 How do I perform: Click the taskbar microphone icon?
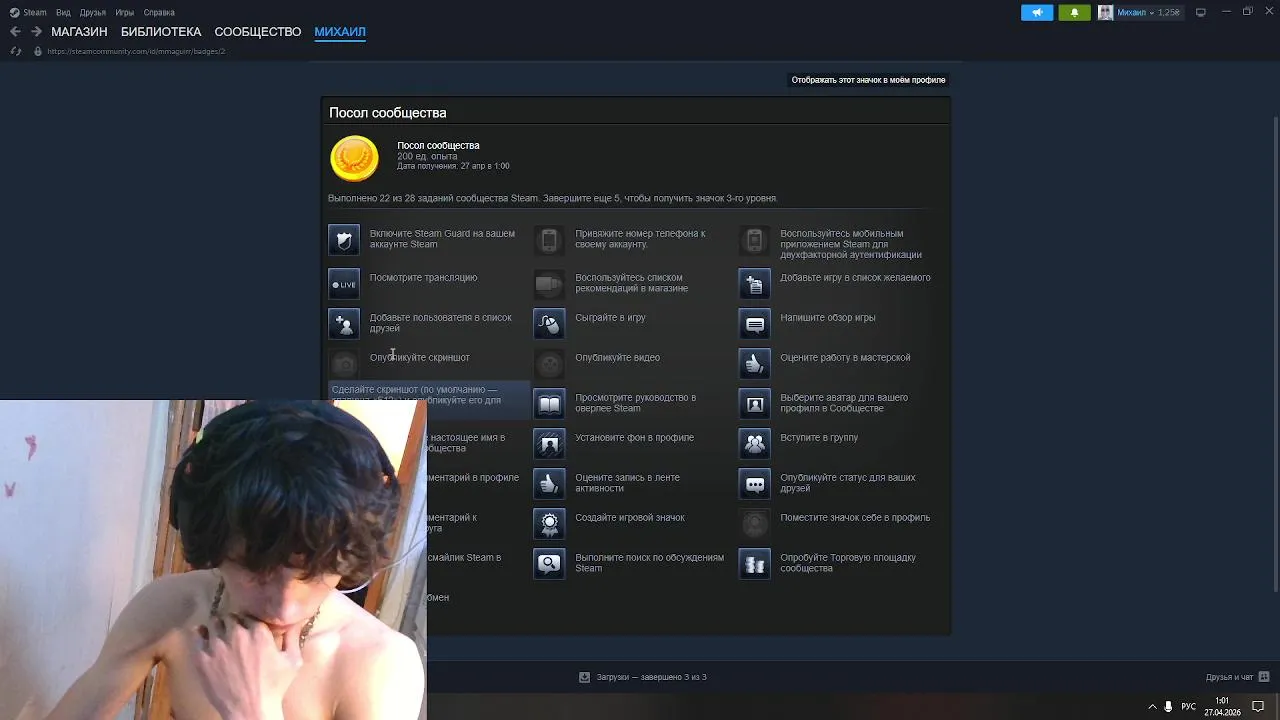coord(1168,707)
